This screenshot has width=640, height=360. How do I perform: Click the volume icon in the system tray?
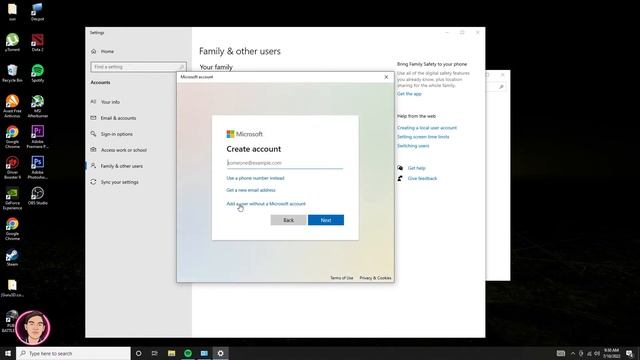coord(597,353)
